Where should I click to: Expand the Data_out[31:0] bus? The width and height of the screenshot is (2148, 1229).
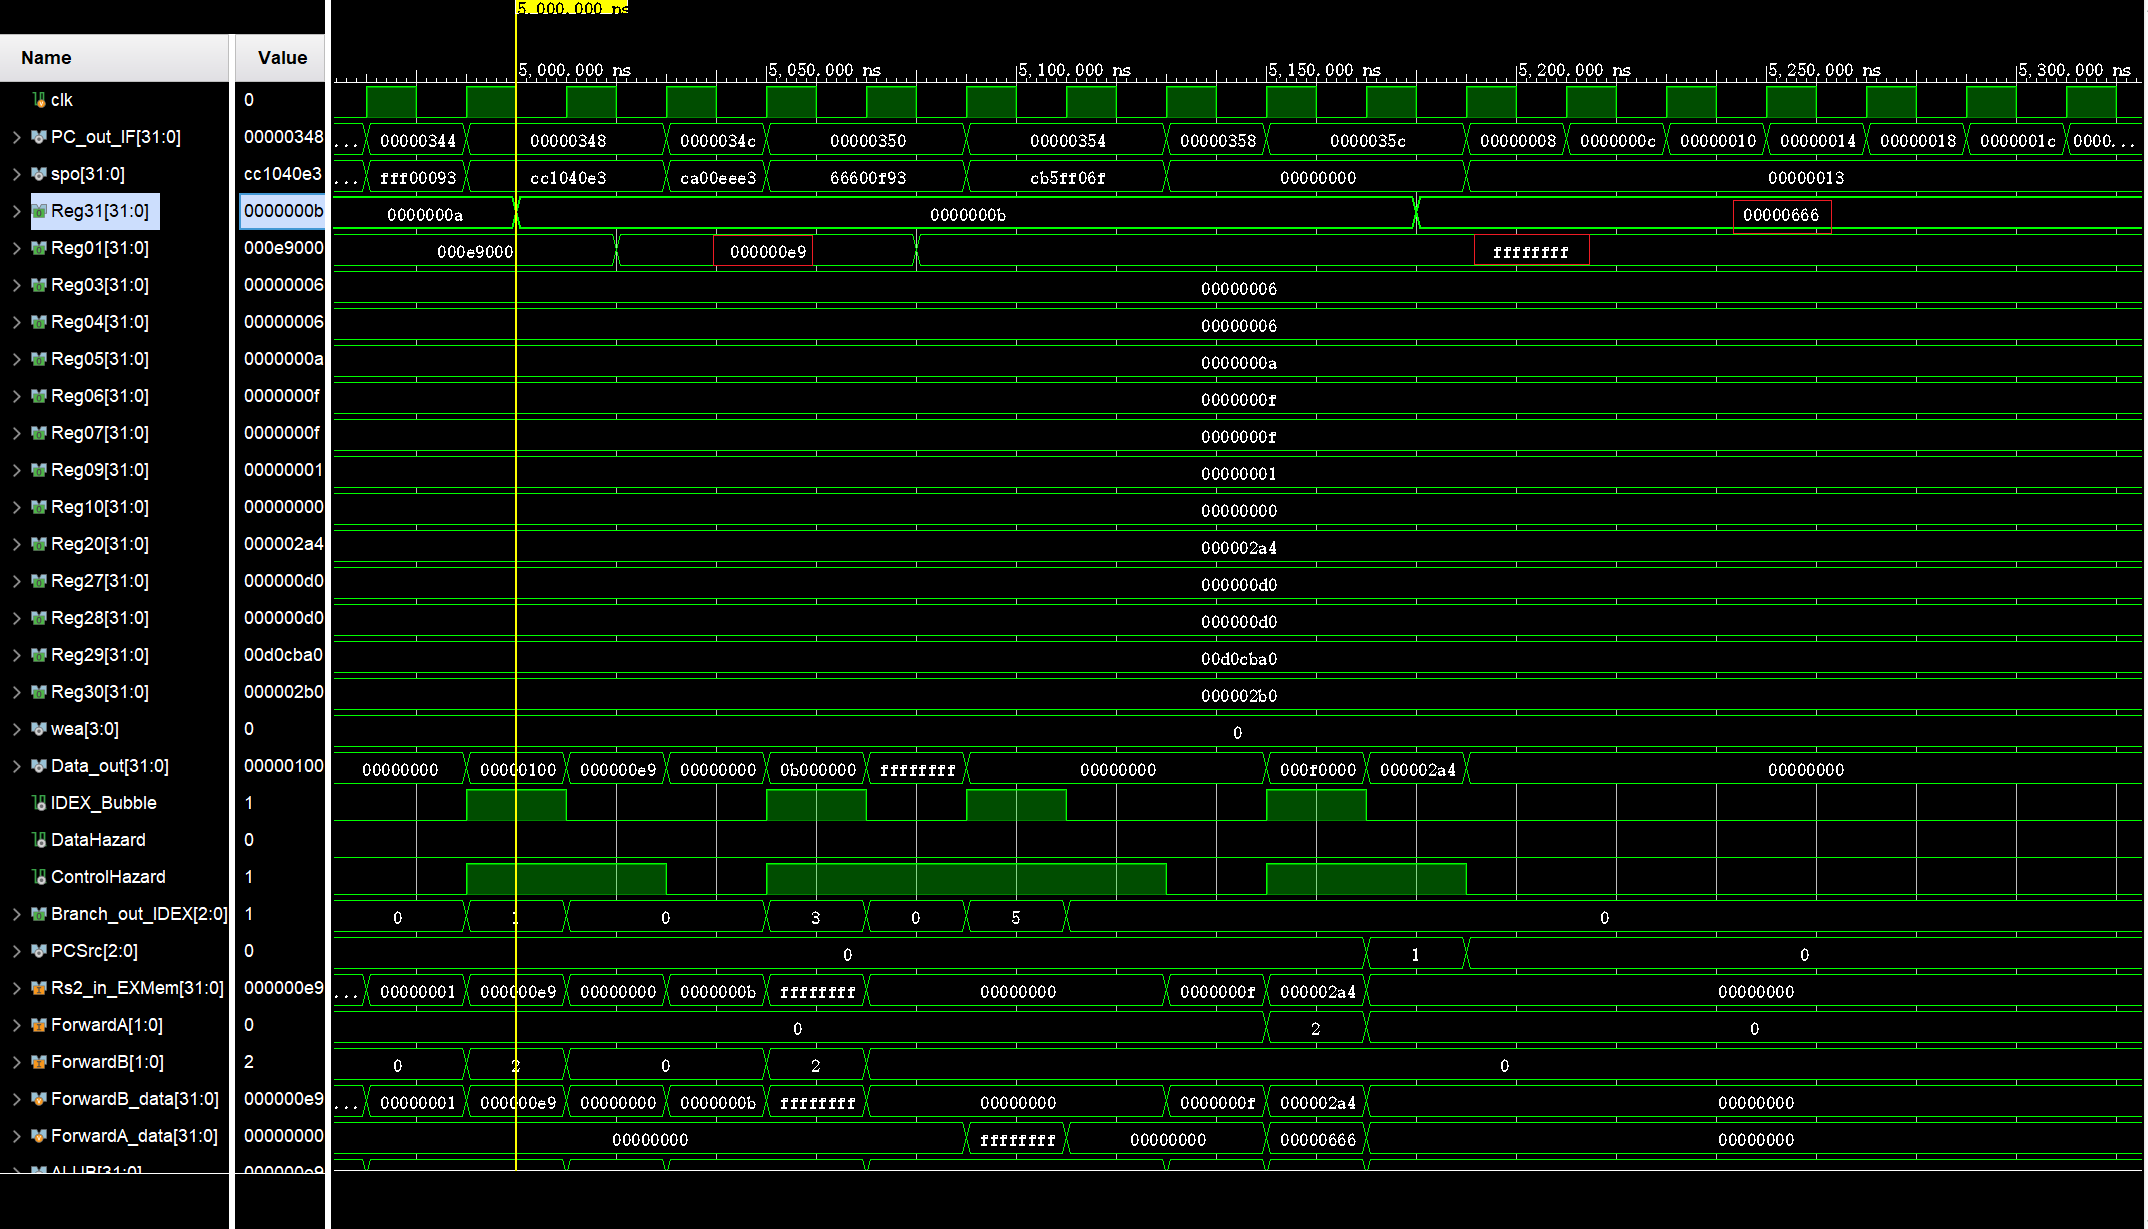click(16, 766)
